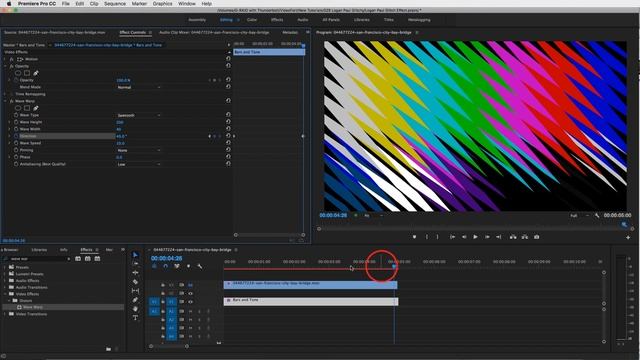The image size is (640, 360).
Task: Open the Antialiasing quality dropdown
Action: point(138,164)
